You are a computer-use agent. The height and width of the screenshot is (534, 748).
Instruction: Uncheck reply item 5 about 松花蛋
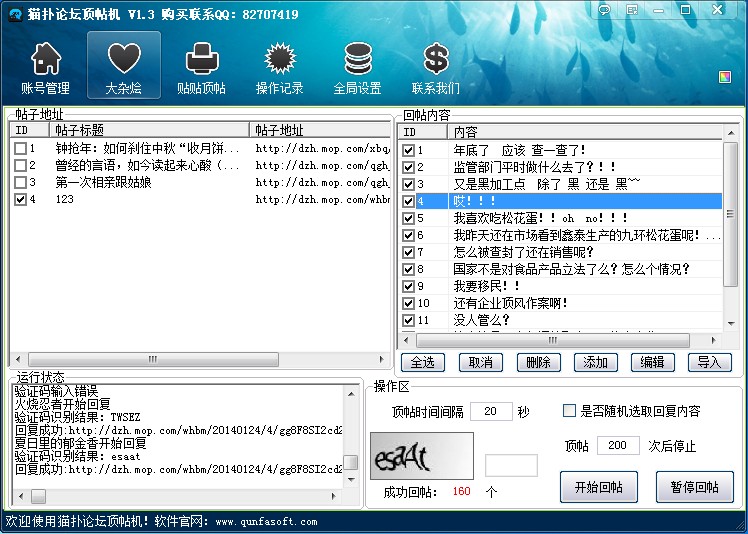tap(408, 218)
